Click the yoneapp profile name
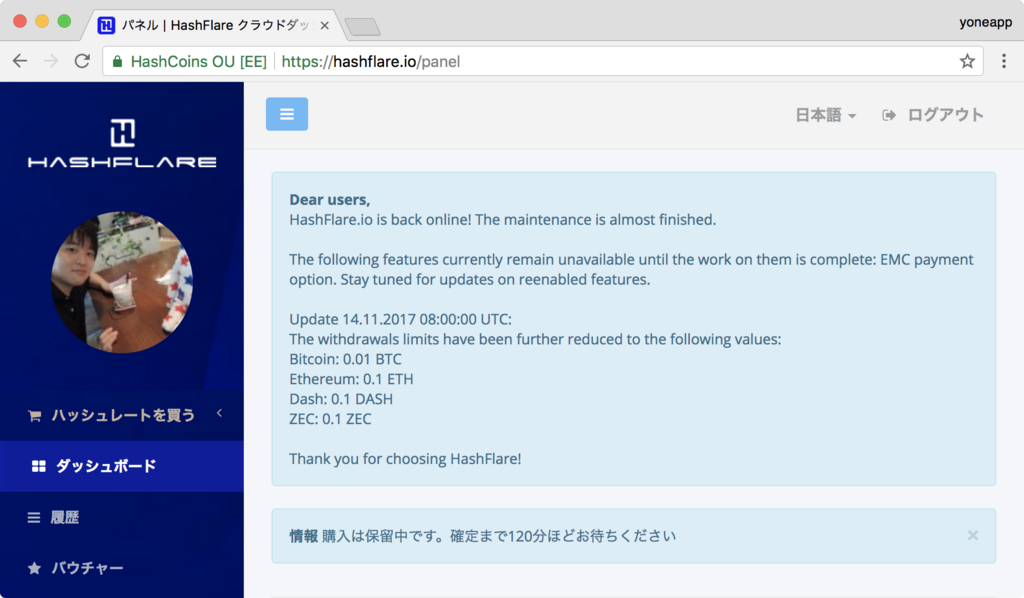 coord(985,22)
